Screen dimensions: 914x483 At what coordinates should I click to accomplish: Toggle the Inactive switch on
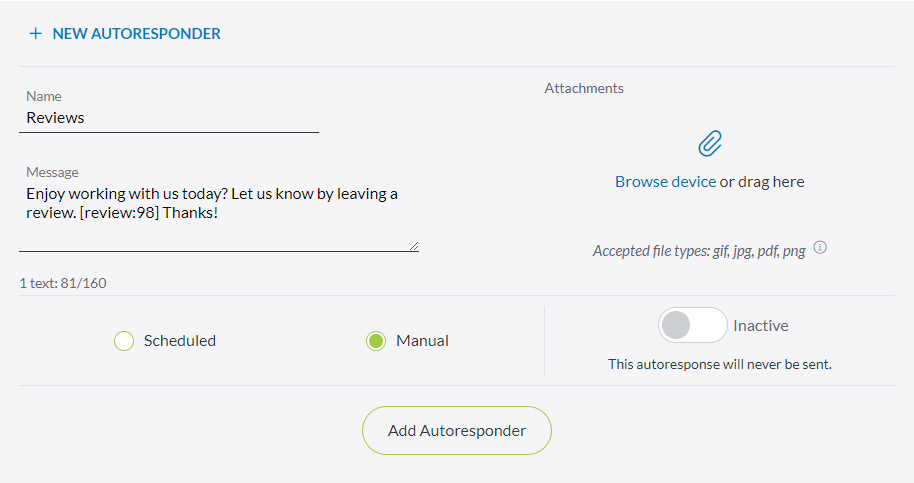click(x=692, y=325)
